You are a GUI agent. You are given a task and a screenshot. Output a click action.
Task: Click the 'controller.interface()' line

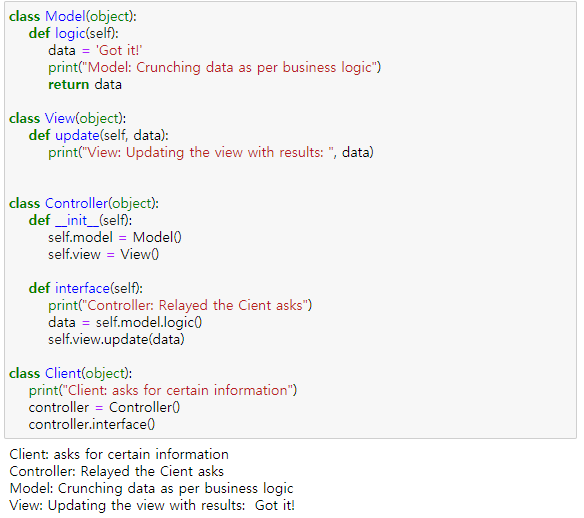click(92, 425)
